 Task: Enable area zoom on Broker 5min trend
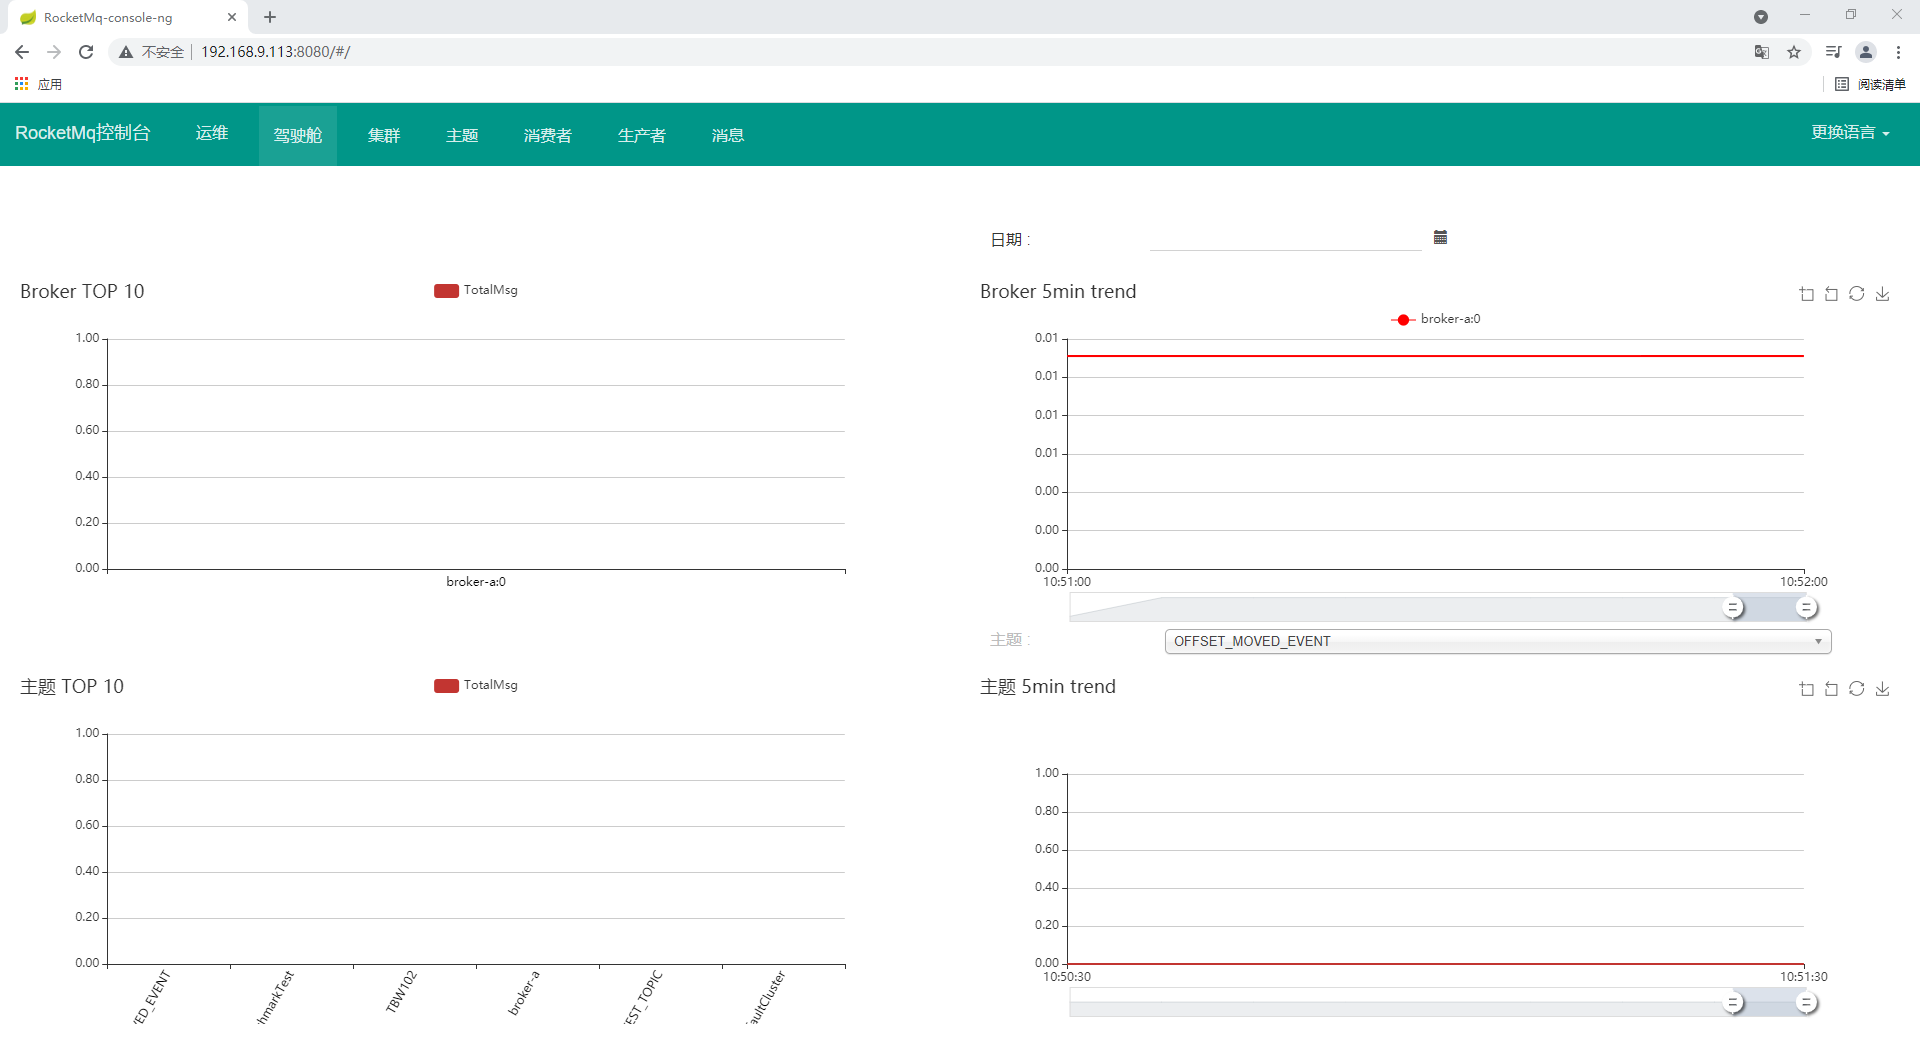pyautogui.click(x=1806, y=294)
